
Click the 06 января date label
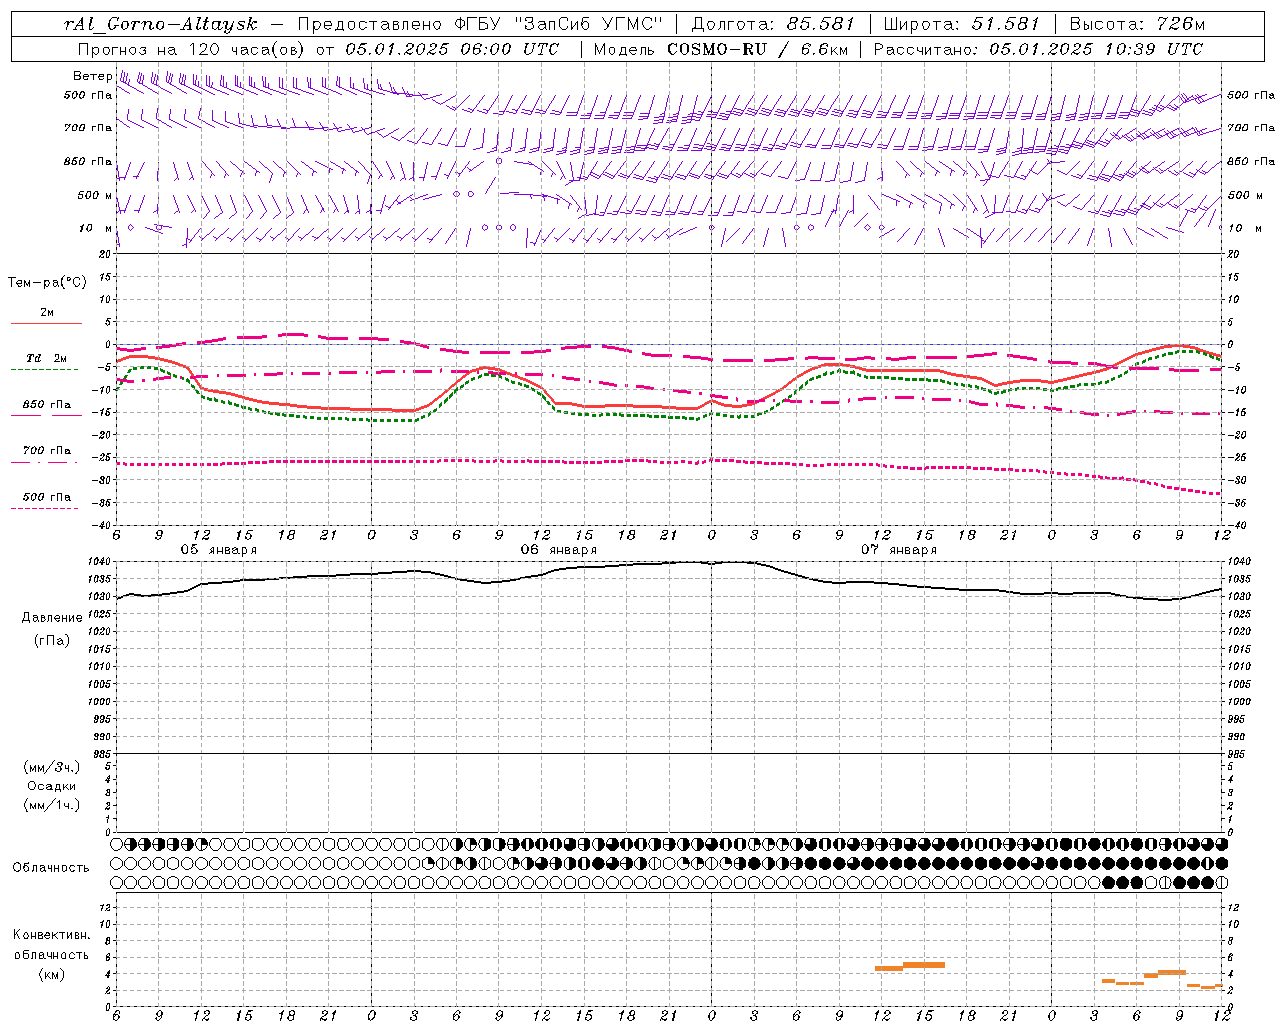tap(558, 550)
